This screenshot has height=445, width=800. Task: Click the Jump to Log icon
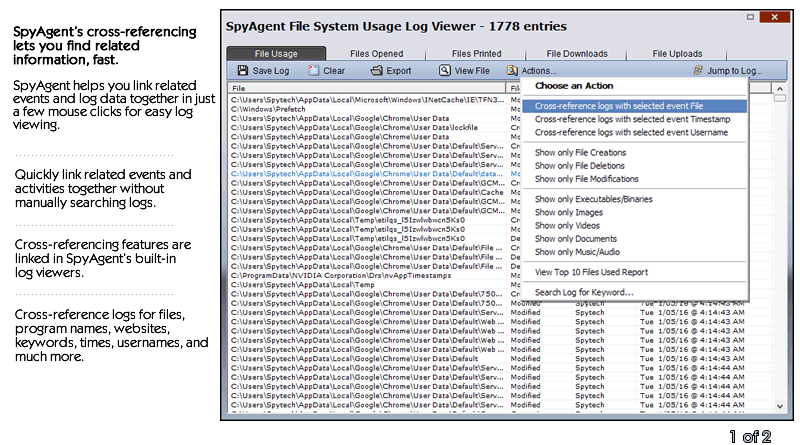coord(698,70)
